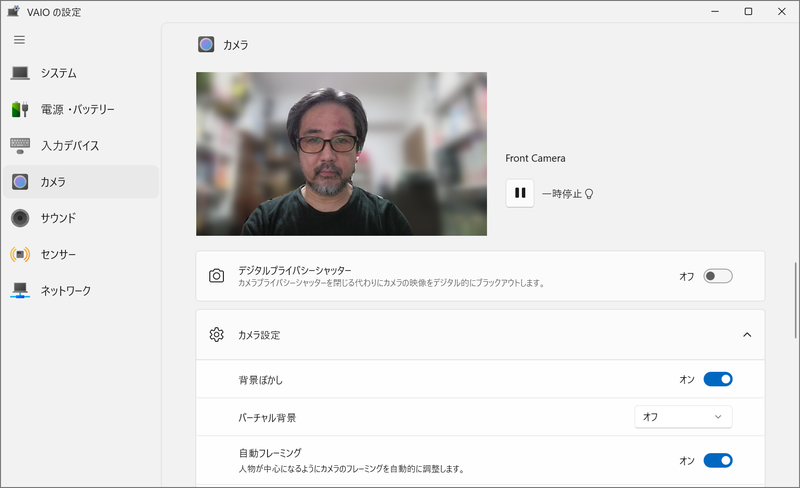The width and height of the screenshot is (800, 488).
Task: Click the カメラ設定 section title
Action: point(259,335)
